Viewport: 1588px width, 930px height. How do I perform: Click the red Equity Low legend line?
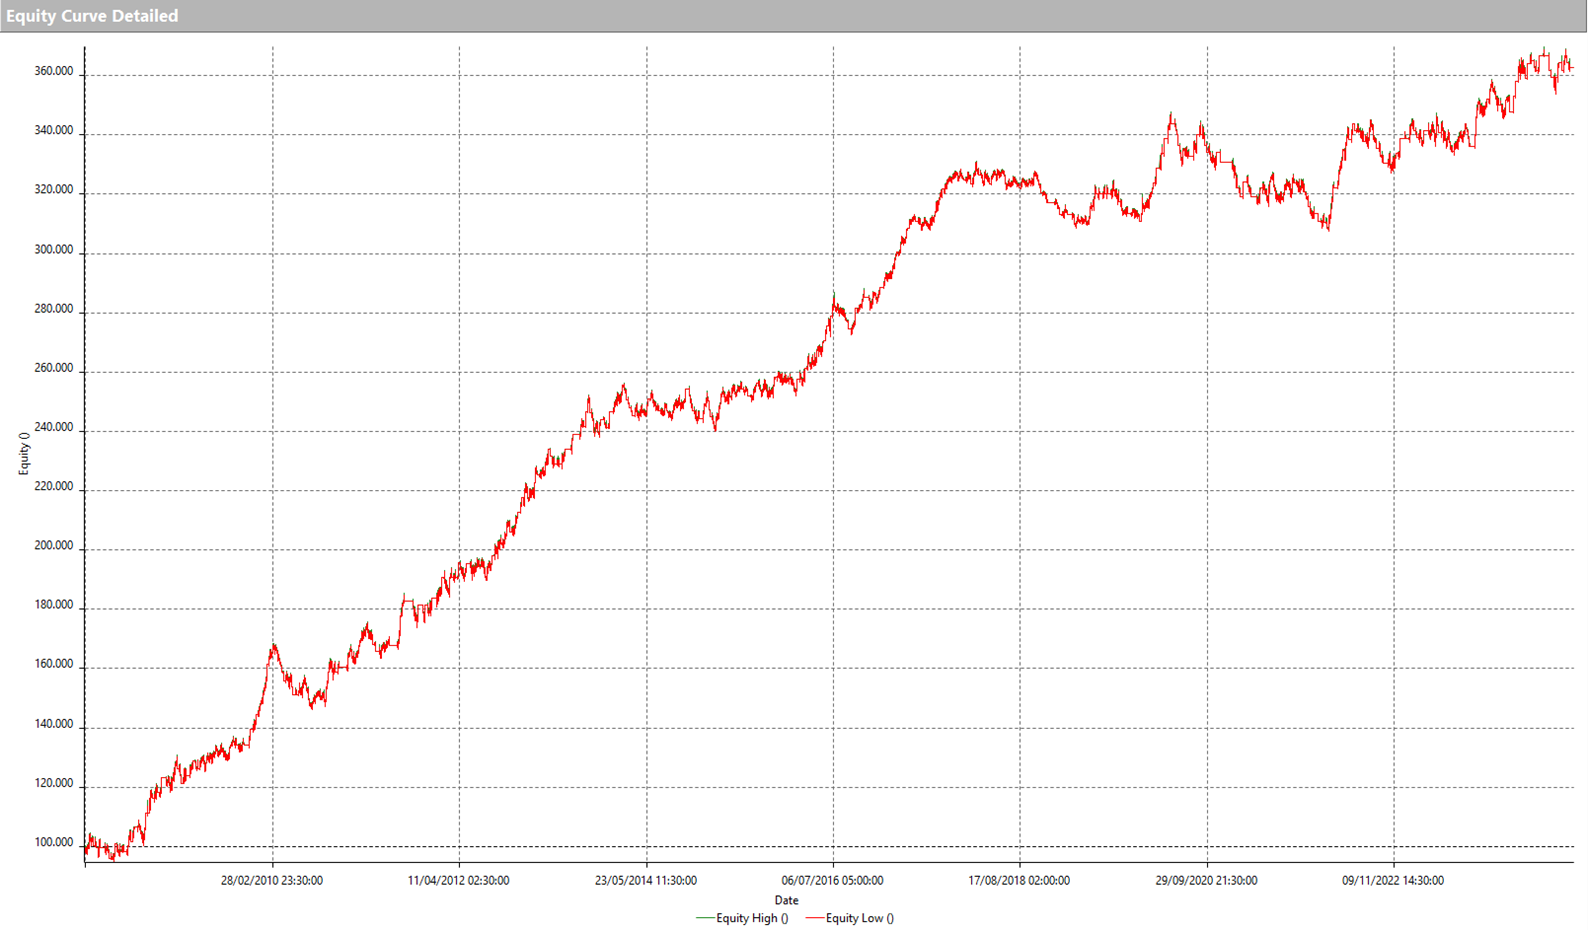click(814, 918)
